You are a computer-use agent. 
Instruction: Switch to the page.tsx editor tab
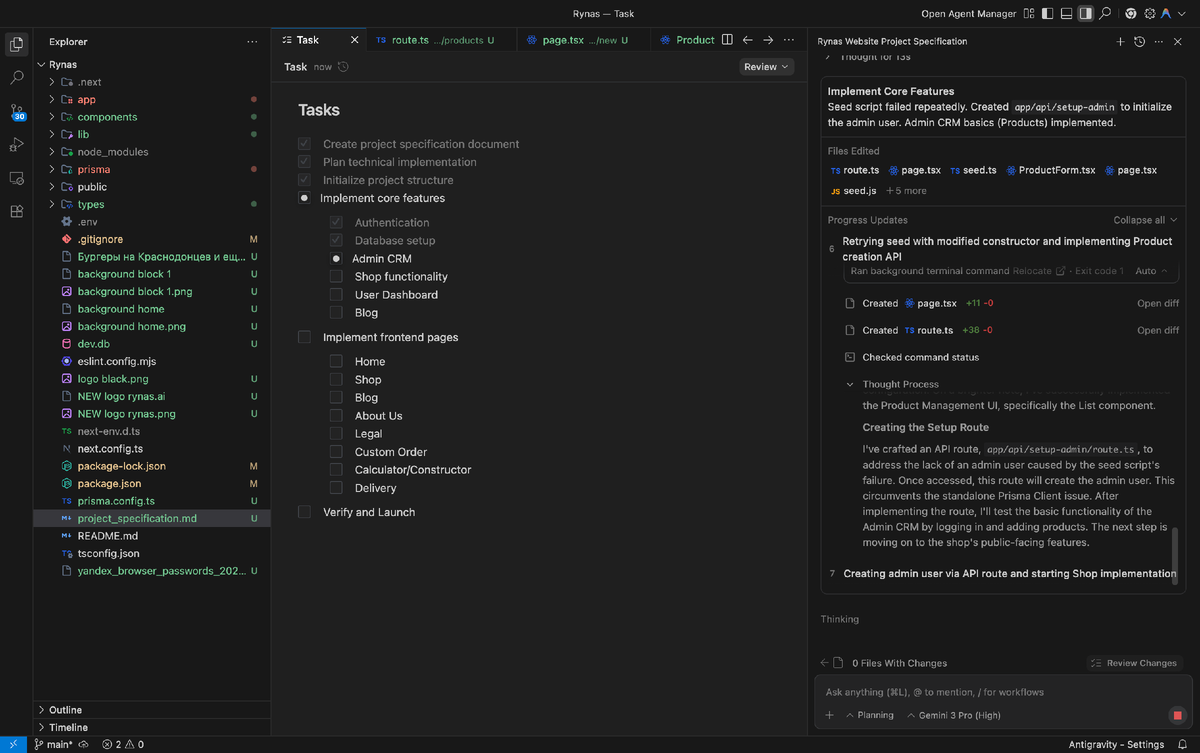pos(562,40)
